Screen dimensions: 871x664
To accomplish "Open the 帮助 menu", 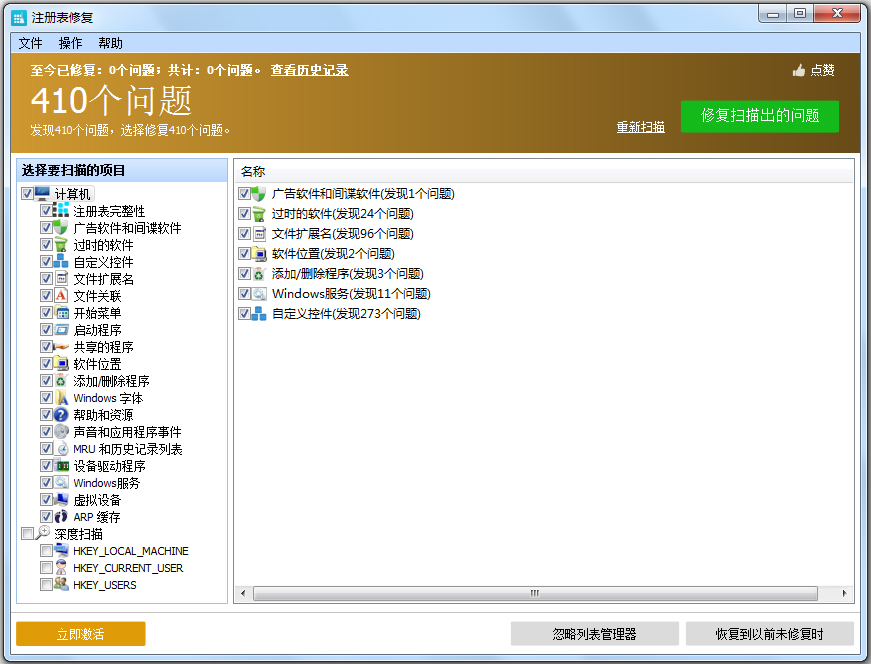I will 110,42.
